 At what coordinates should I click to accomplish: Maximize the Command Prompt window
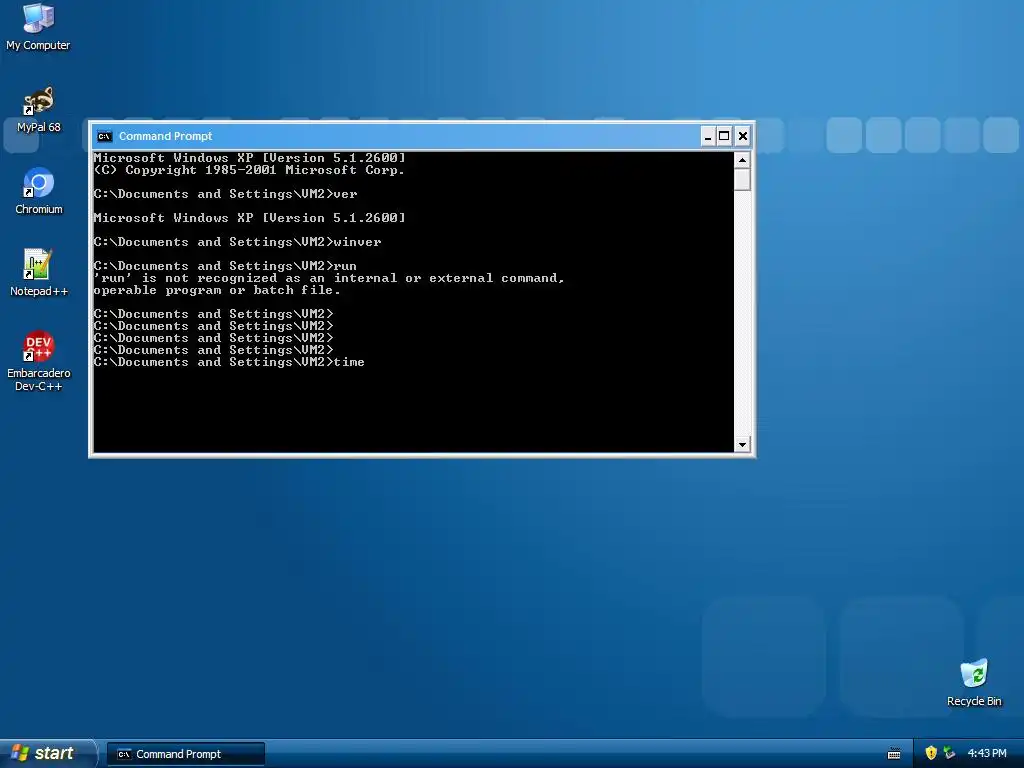click(724, 136)
